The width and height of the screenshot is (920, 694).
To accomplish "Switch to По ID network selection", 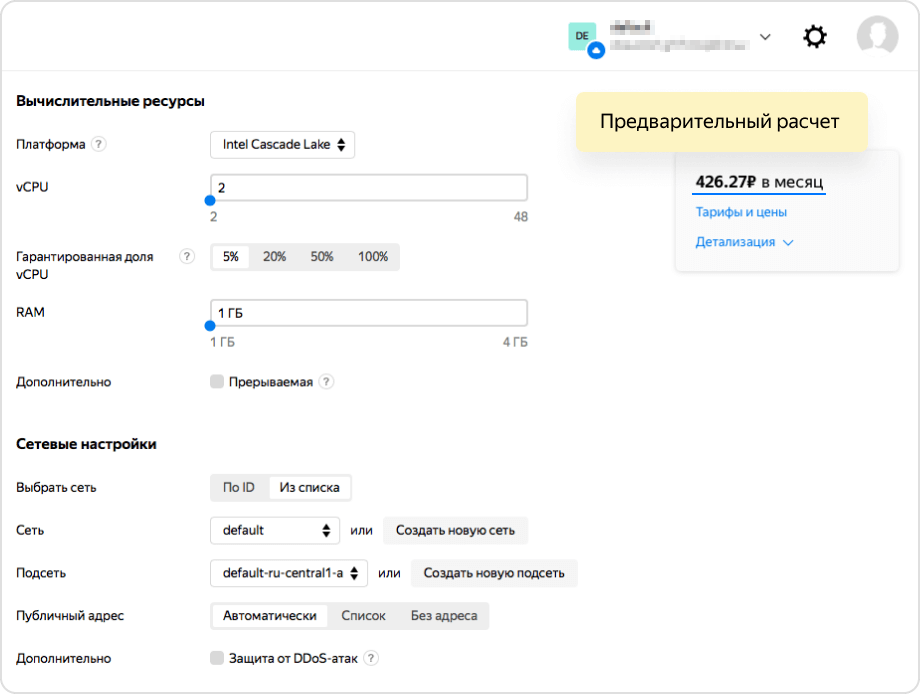I will [238, 488].
